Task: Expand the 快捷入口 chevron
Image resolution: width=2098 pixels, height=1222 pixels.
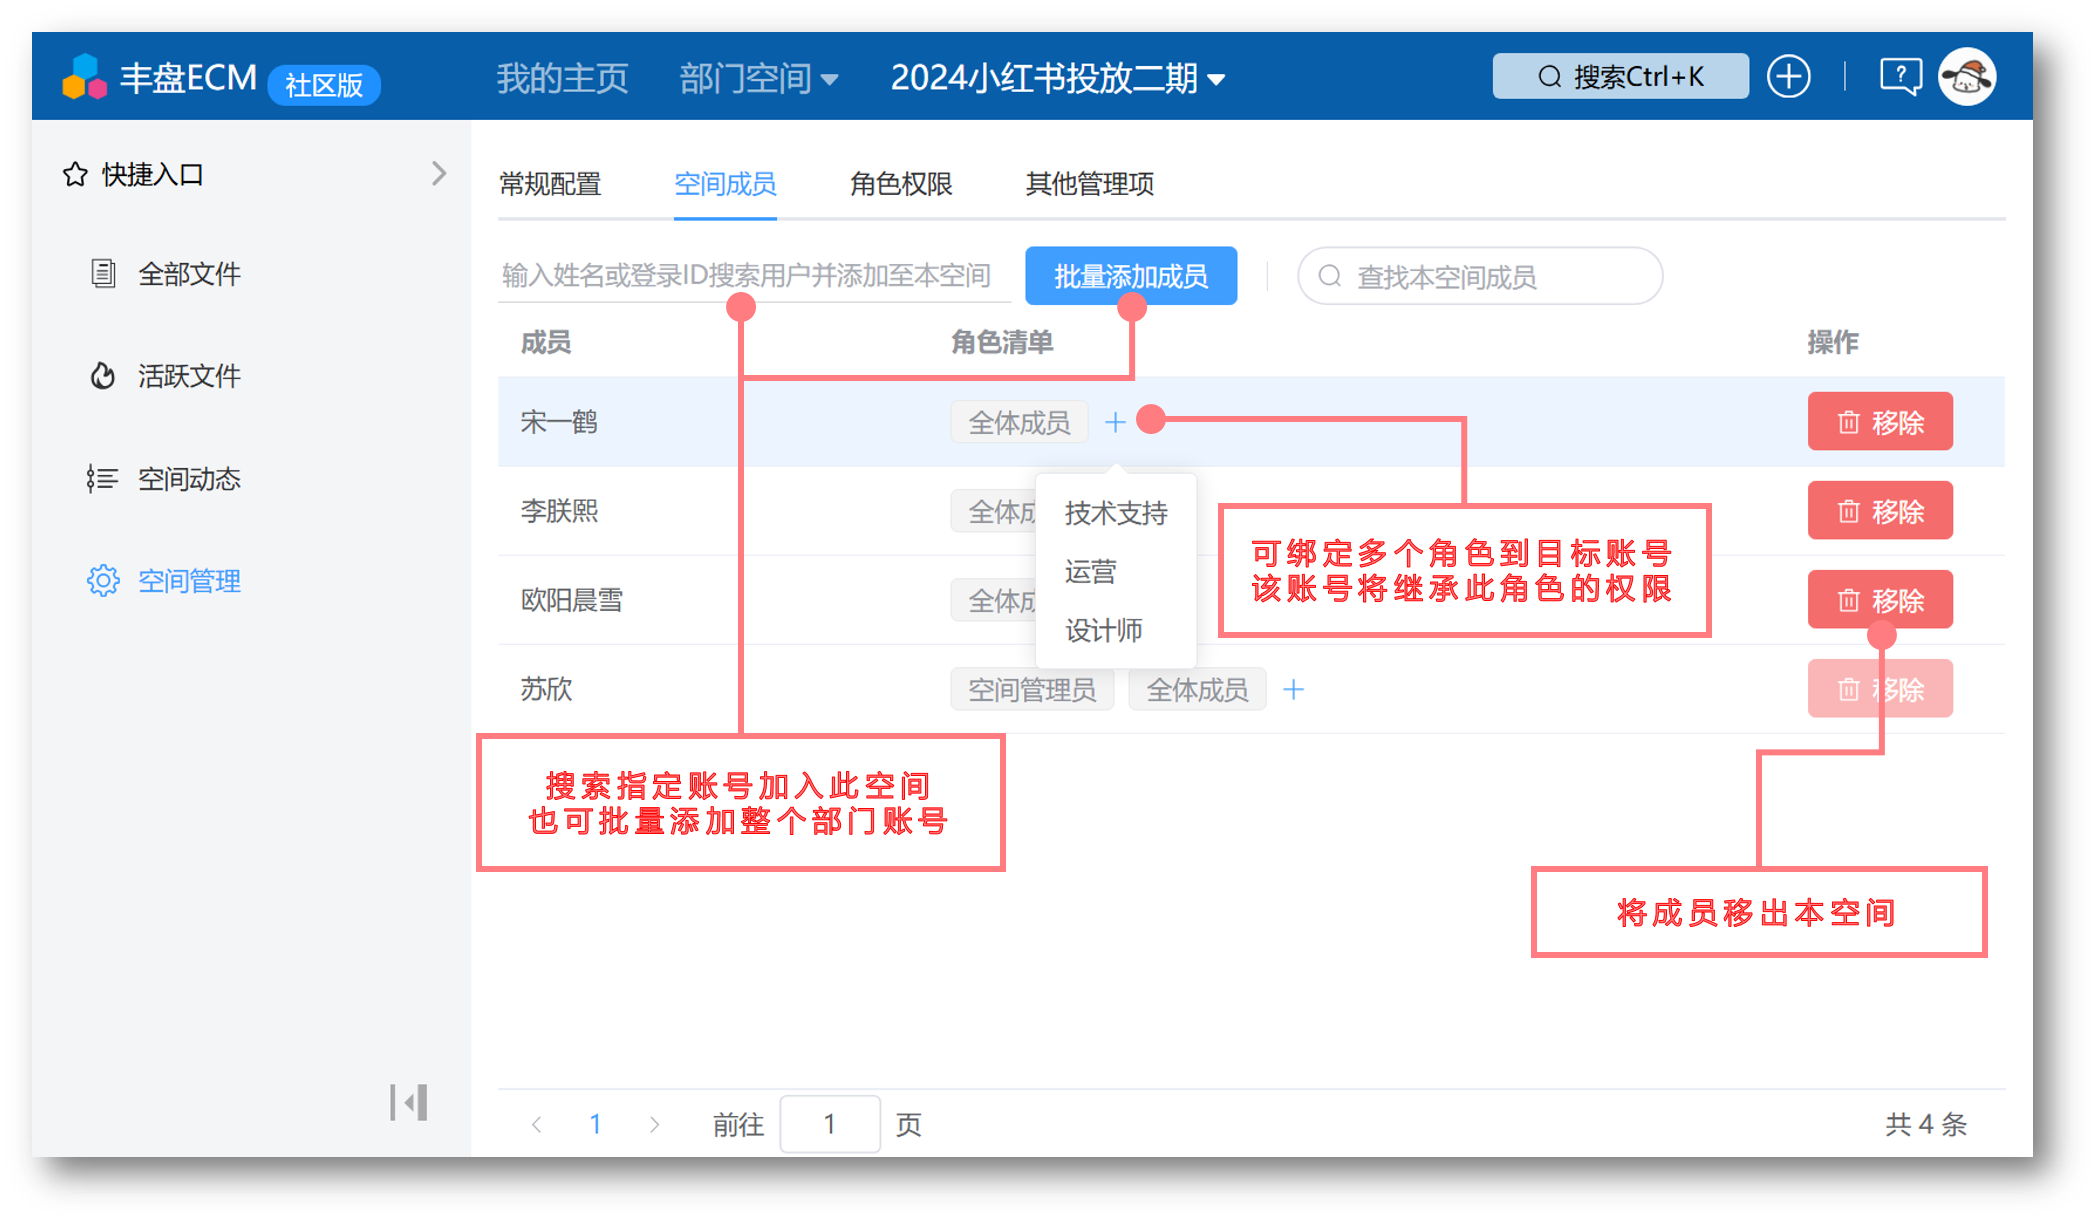Action: point(438,174)
